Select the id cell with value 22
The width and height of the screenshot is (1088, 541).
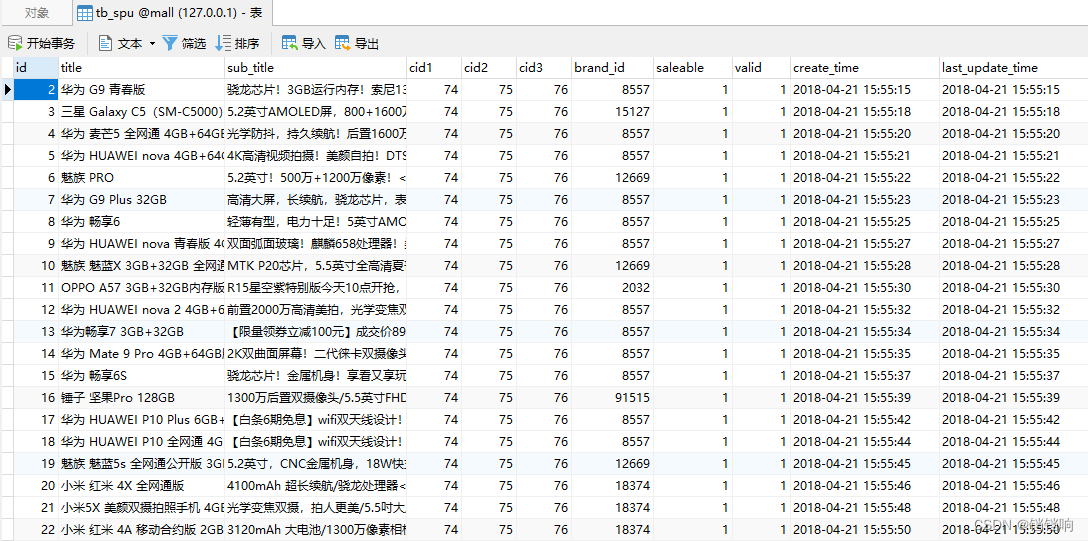pyautogui.click(x=36, y=530)
